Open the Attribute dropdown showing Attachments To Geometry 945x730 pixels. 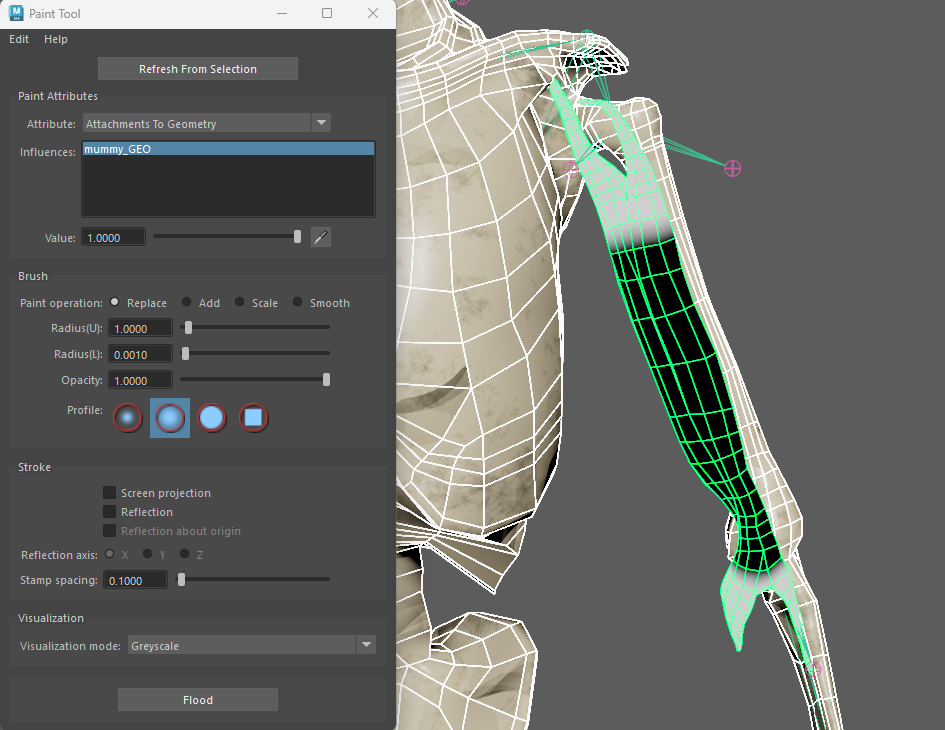coord(200,123)
